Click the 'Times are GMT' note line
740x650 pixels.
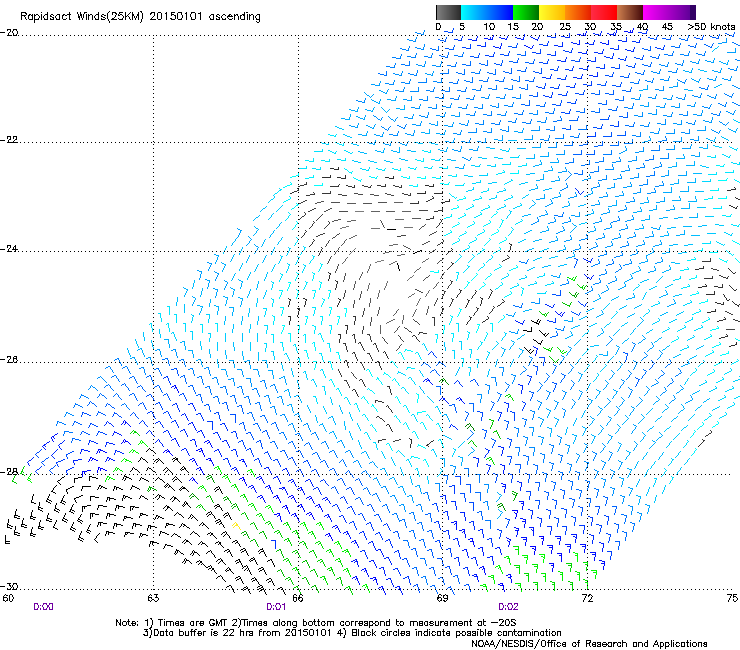point(316,623)
